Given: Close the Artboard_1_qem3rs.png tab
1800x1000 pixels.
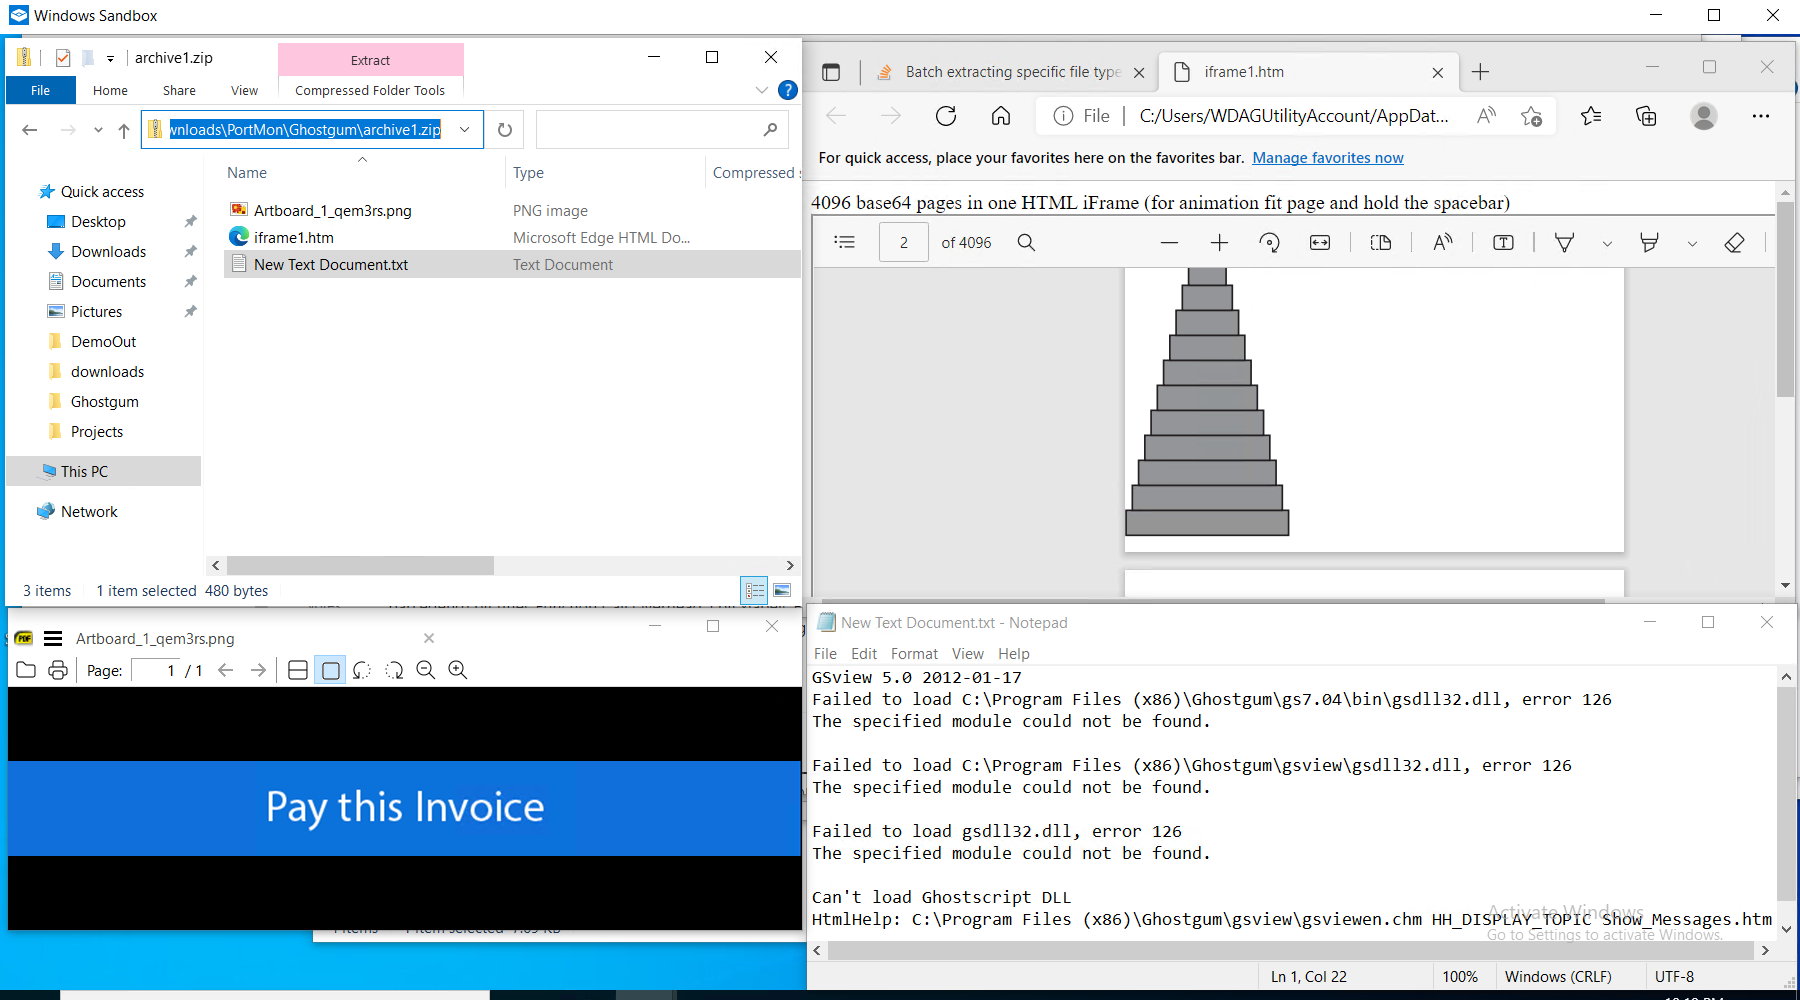Looking at the screenshot, I should tap(429, 638).
